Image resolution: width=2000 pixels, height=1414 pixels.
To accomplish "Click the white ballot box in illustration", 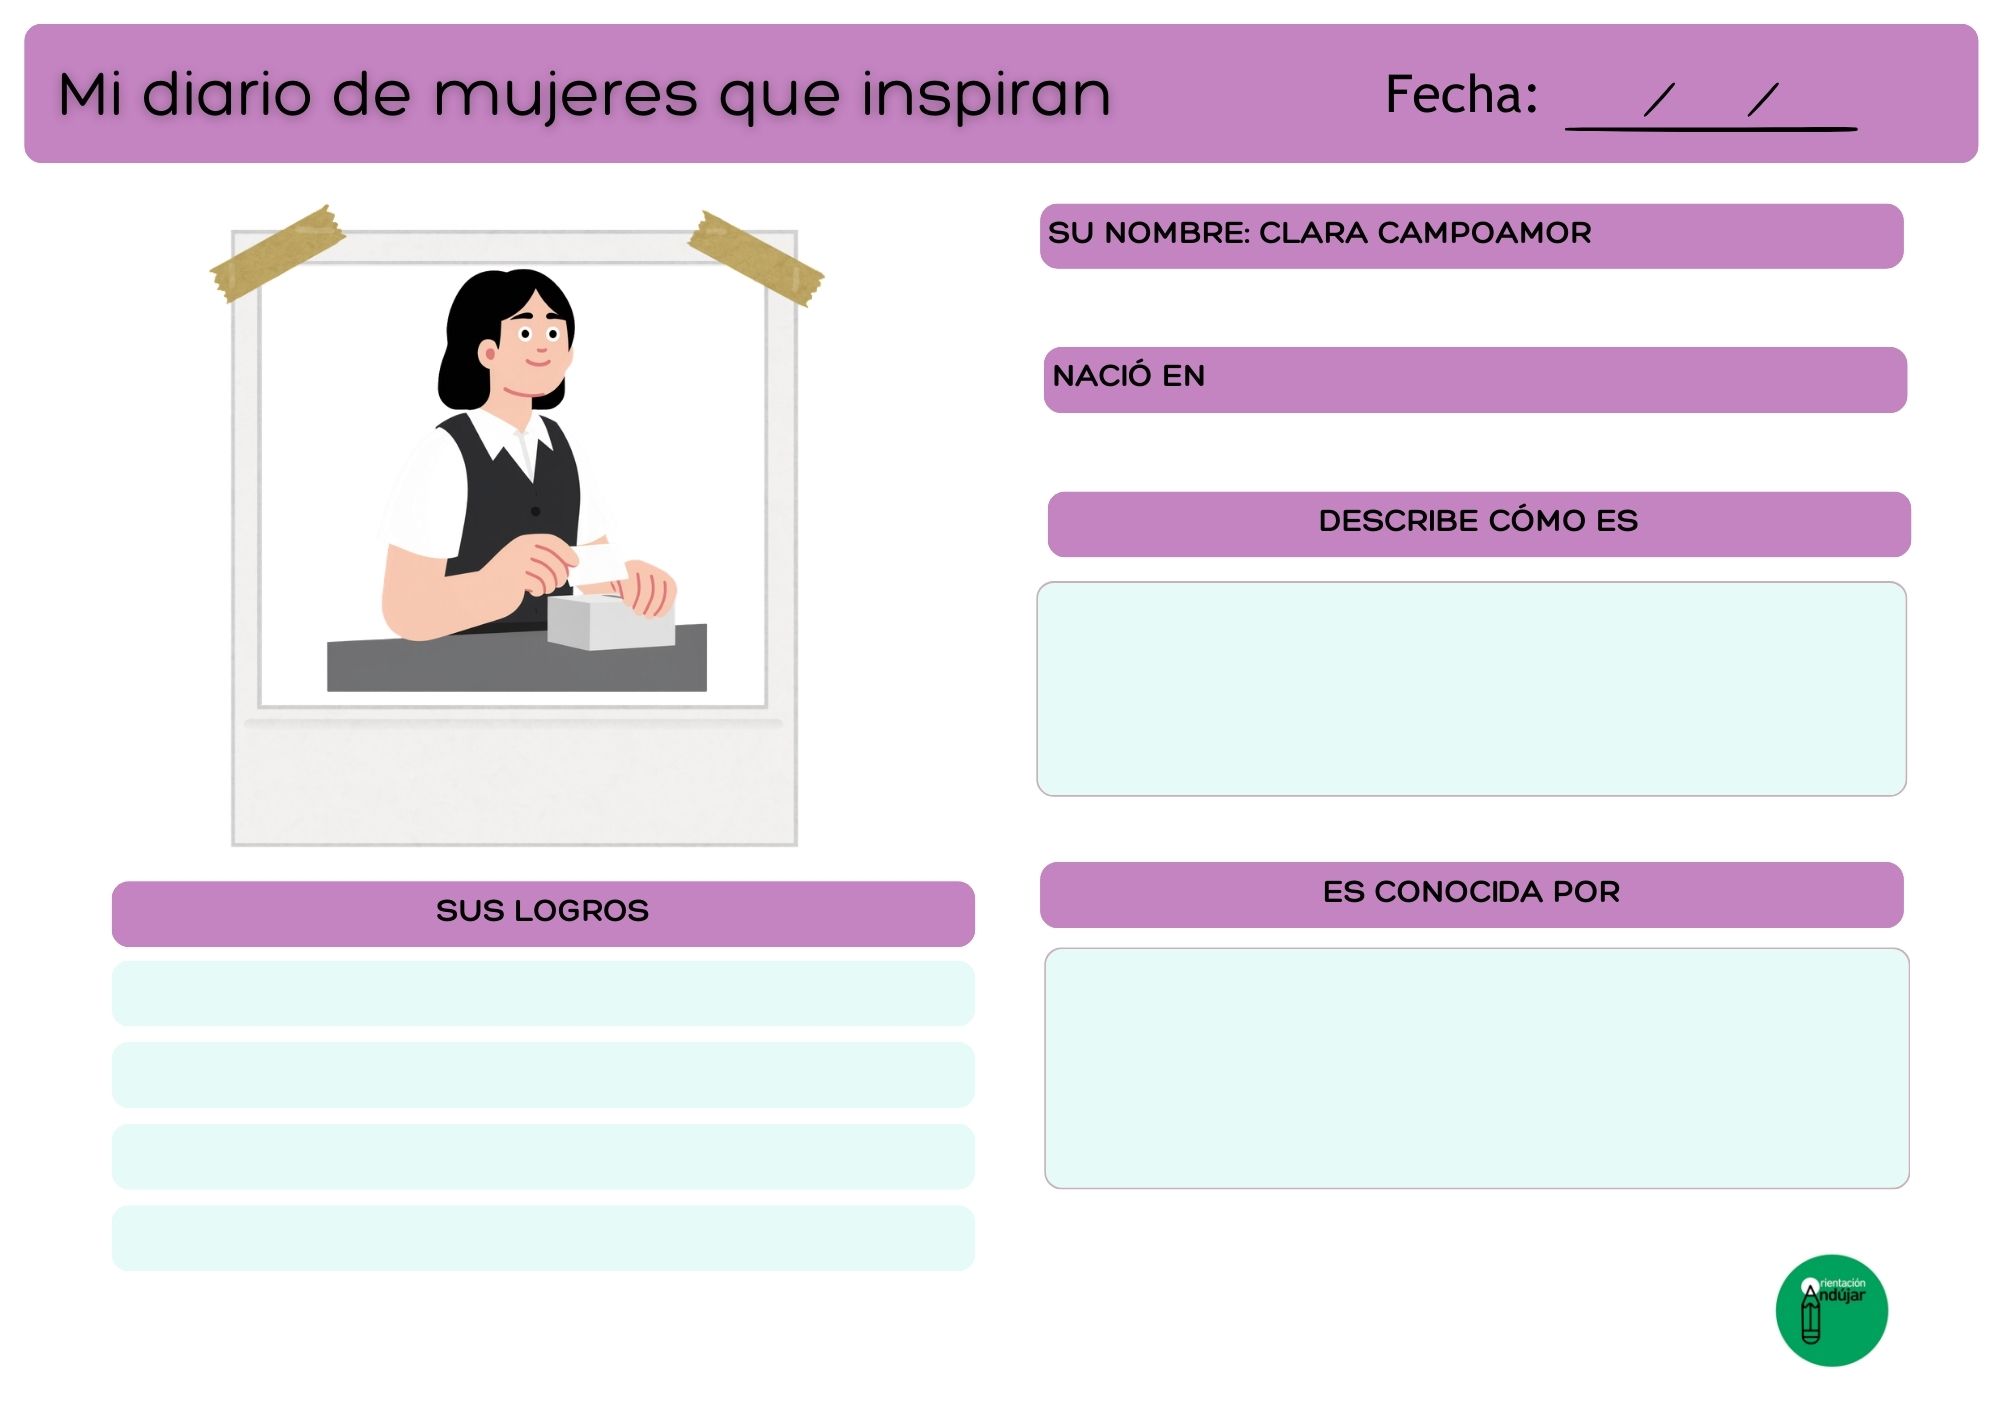I will 610,622.
